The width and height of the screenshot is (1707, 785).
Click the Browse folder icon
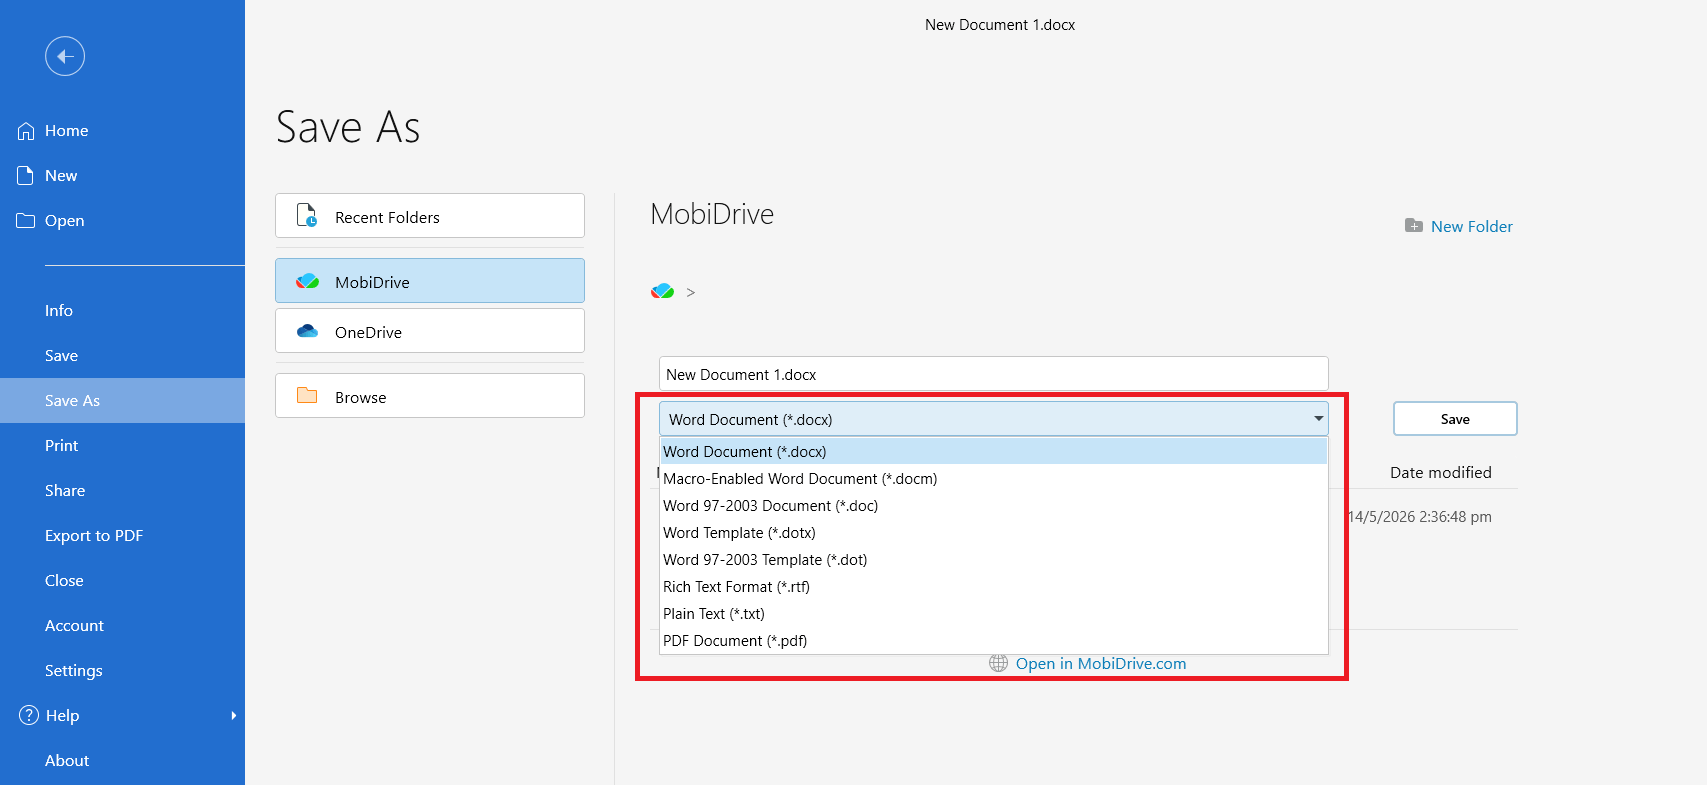click(x=307, y=396)
